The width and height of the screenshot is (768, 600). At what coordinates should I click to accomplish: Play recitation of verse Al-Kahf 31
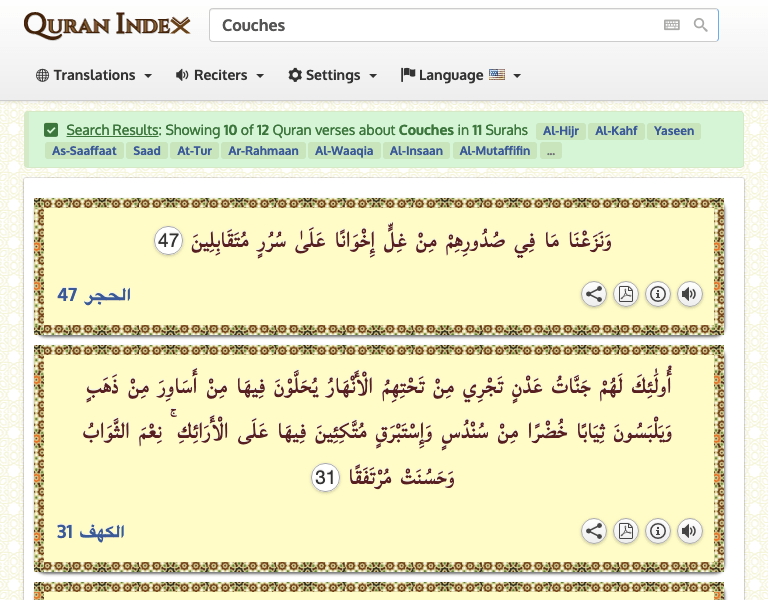(x=689, y=531)
